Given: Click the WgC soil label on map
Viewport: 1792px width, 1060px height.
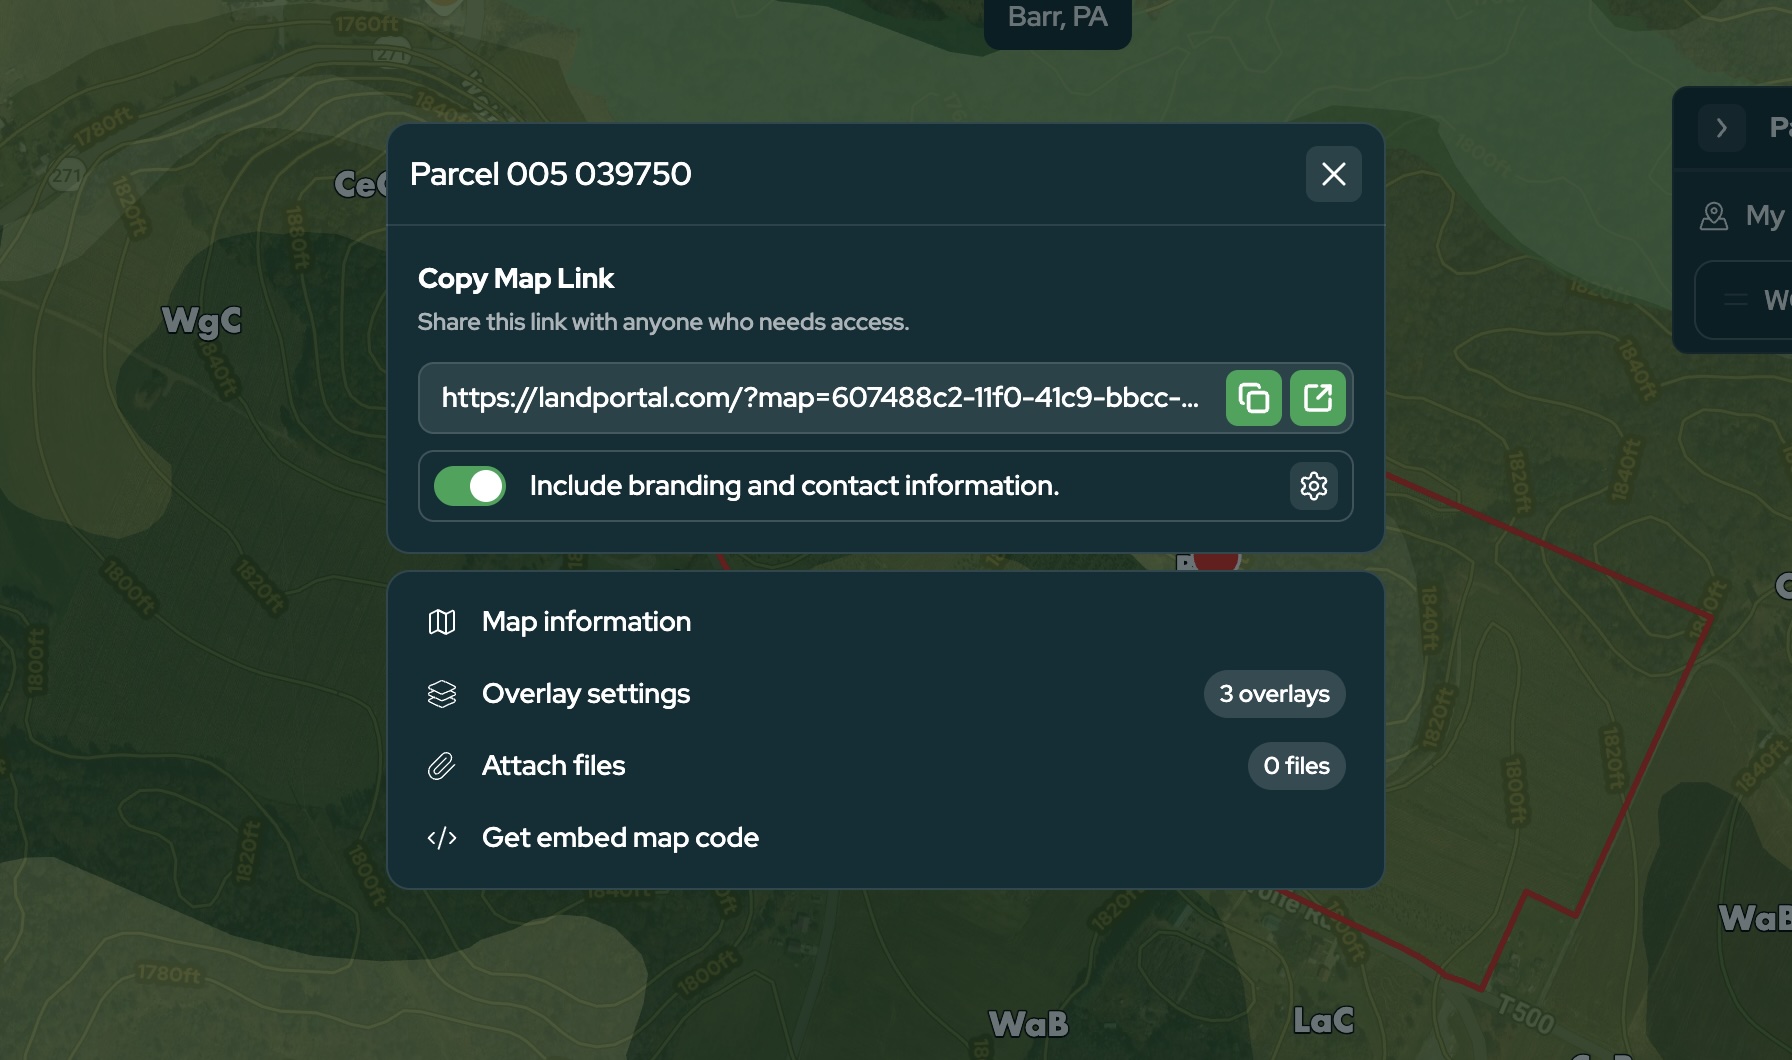Looking at the screenshot, I should (x=202, y=321).
